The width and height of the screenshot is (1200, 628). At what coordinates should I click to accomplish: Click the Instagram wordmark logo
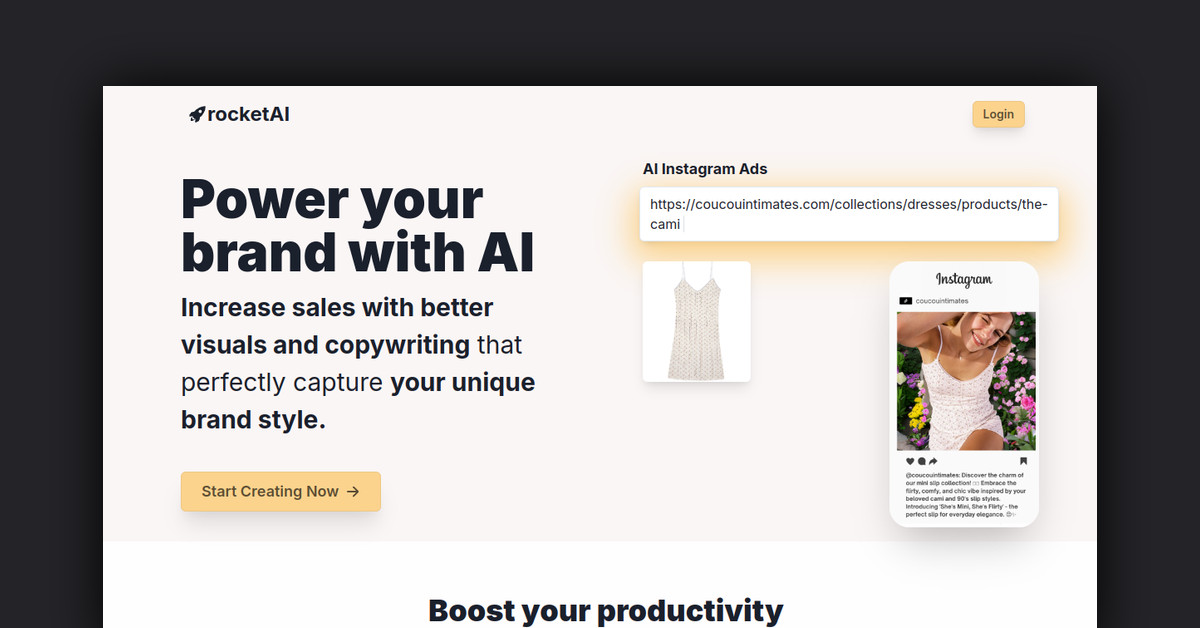(964, 280)
